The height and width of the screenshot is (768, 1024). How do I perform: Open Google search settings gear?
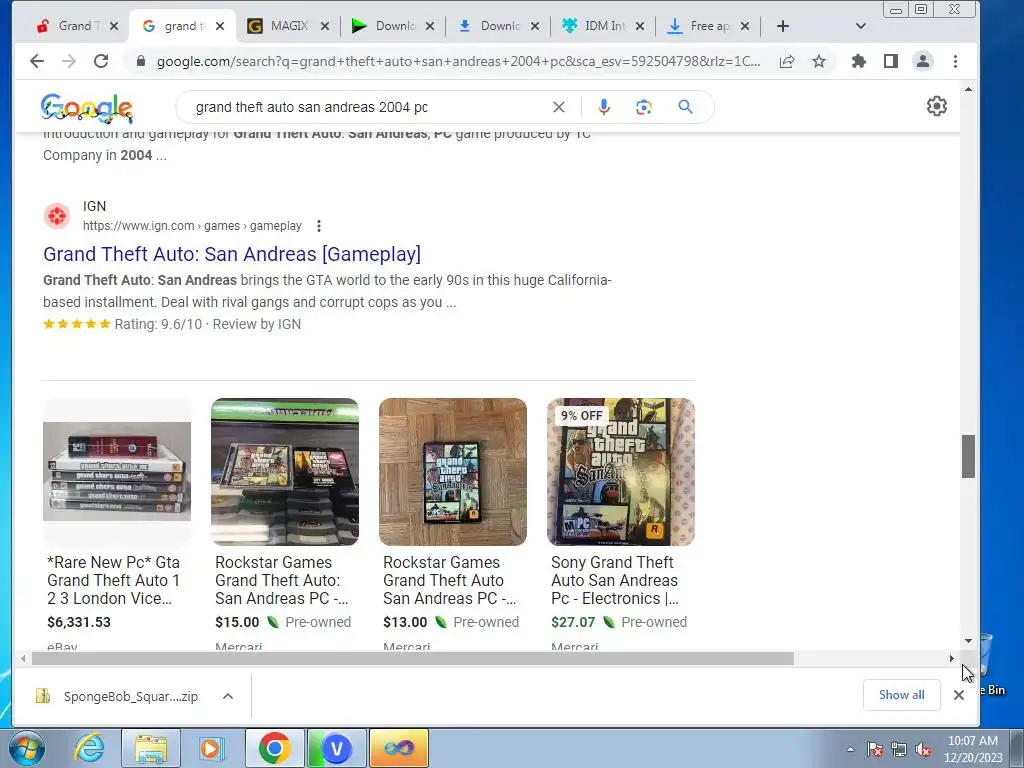tap(937, 106)
